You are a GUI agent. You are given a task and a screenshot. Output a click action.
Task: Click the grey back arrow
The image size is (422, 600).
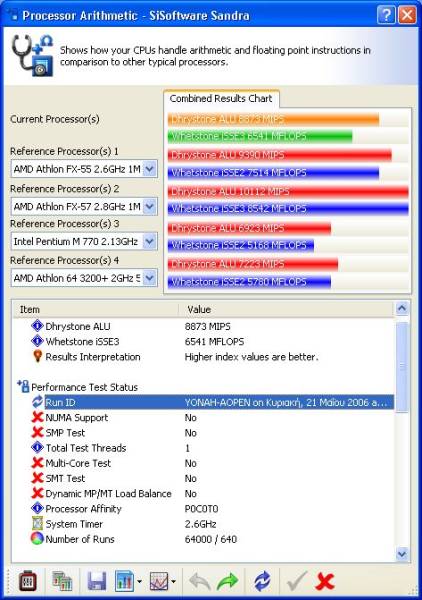[x=200, y=582]
